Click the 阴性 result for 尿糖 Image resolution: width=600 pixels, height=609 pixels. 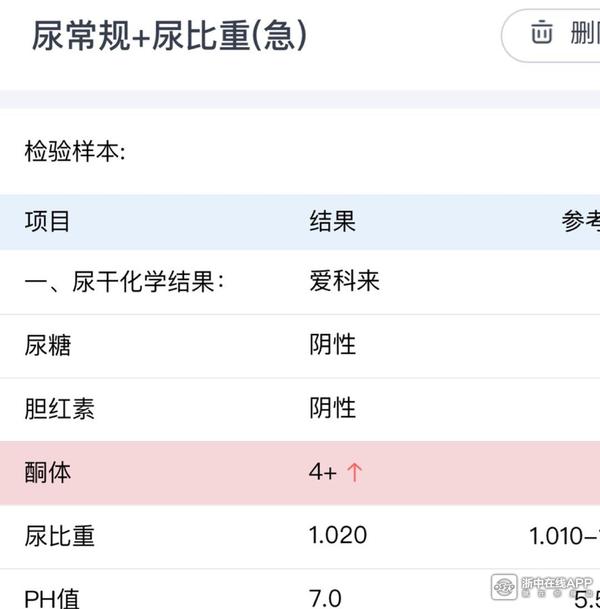coord(332,345)
